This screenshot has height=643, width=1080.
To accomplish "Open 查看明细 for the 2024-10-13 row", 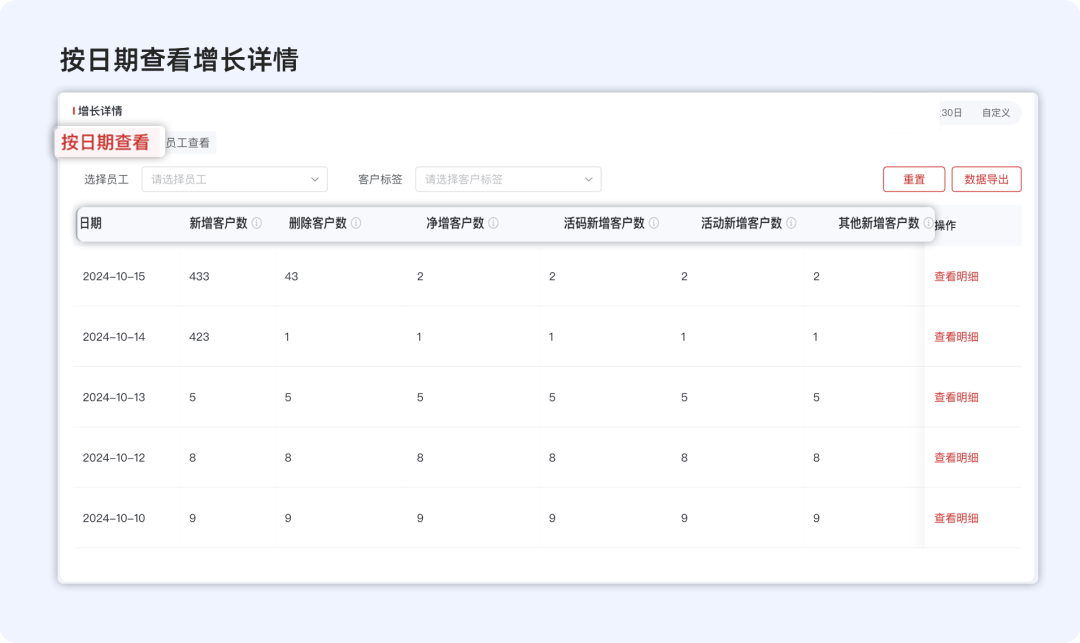I will (x=957, y=396).
